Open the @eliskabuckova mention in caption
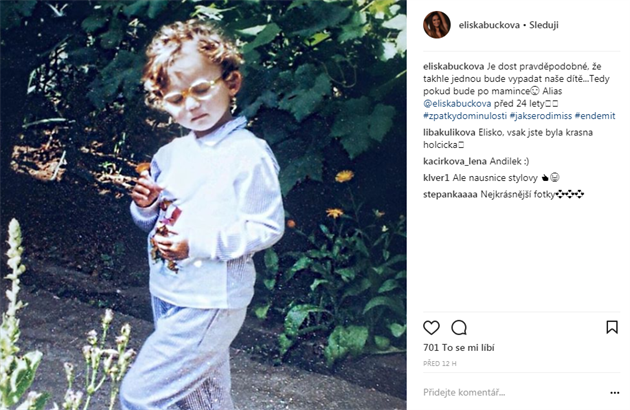Screen dimensions: 630x410 point(457,104)
